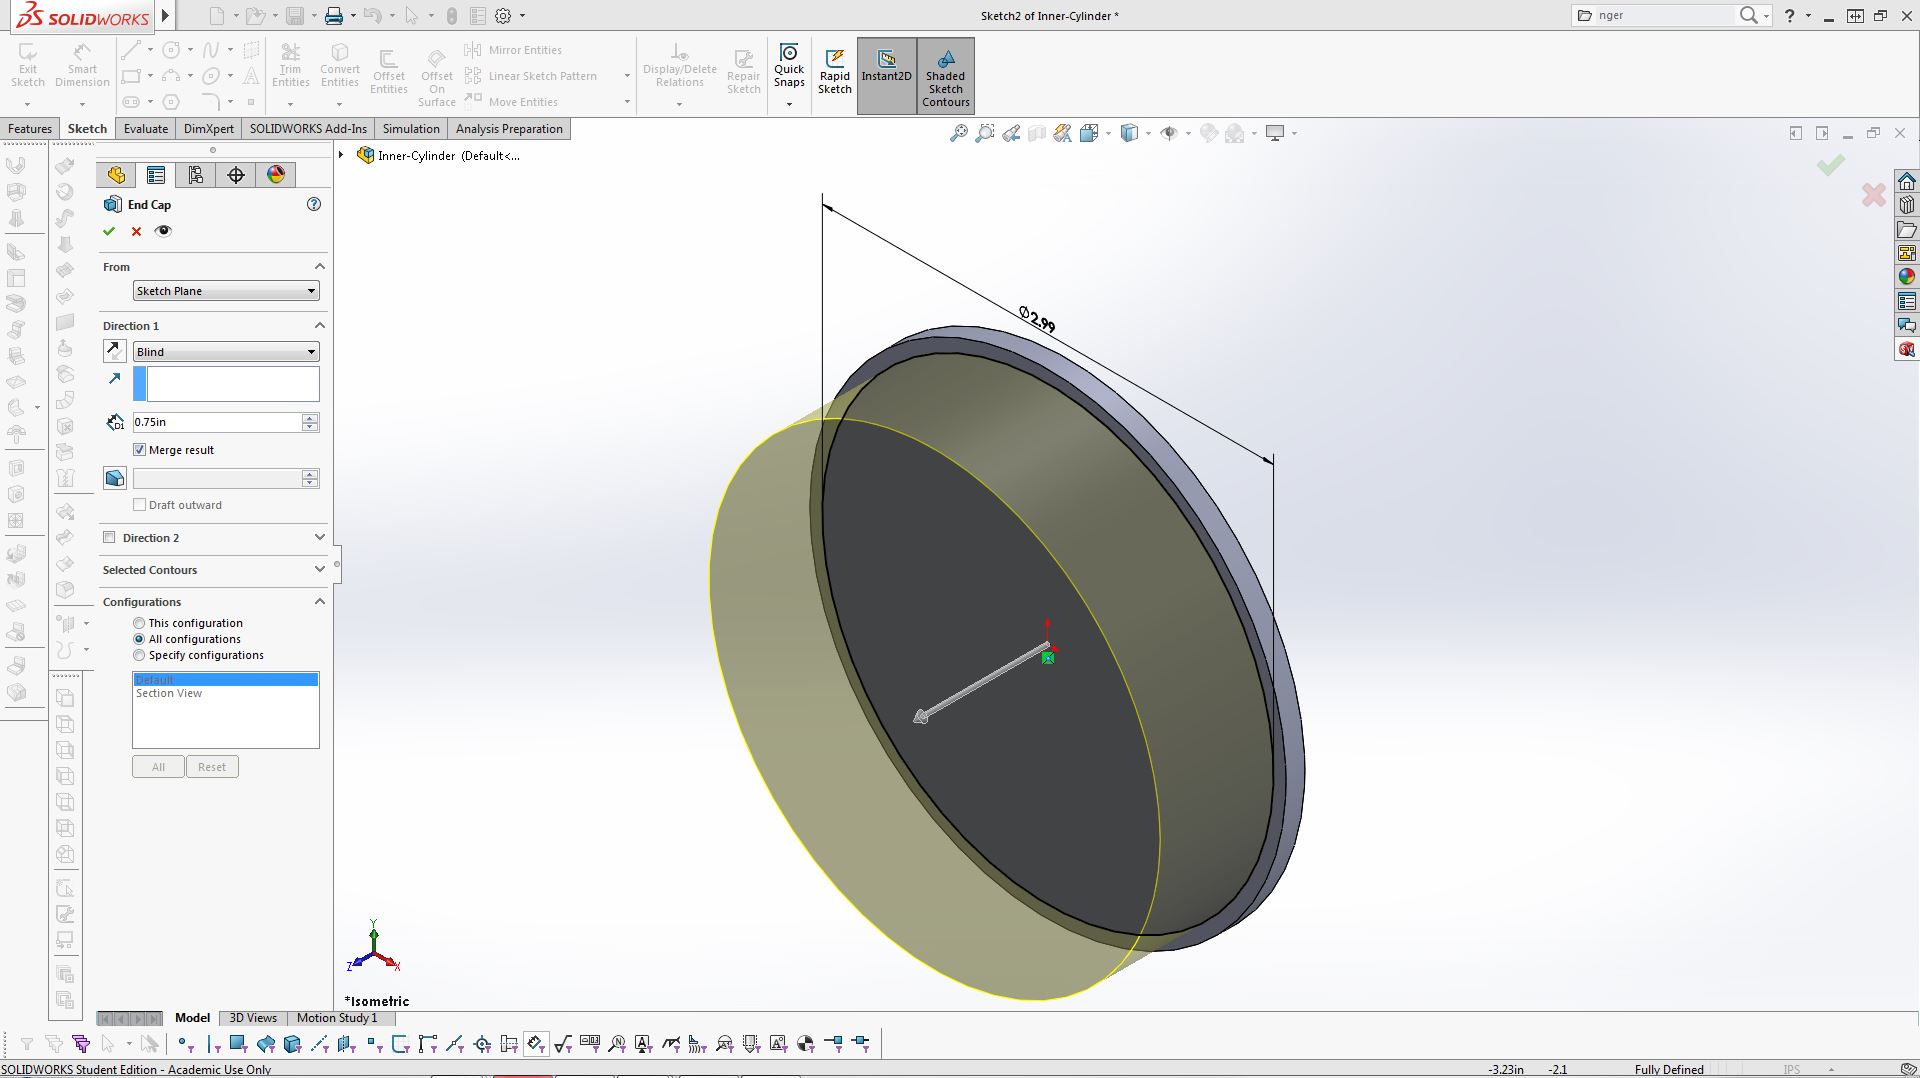Open PropertyManager tab icon

point(156,175)
